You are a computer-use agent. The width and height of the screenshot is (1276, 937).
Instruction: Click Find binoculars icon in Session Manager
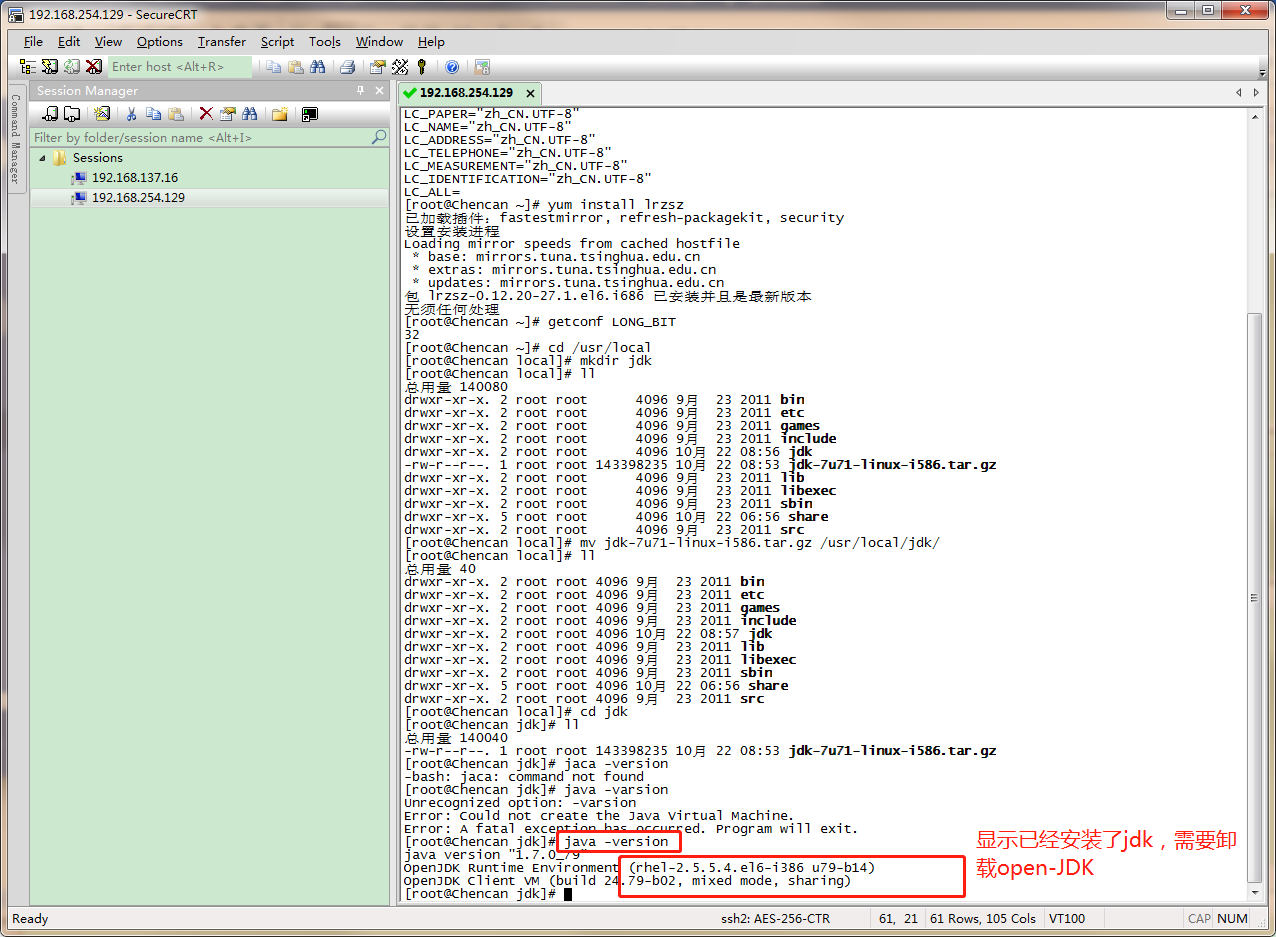click(250, 114)
